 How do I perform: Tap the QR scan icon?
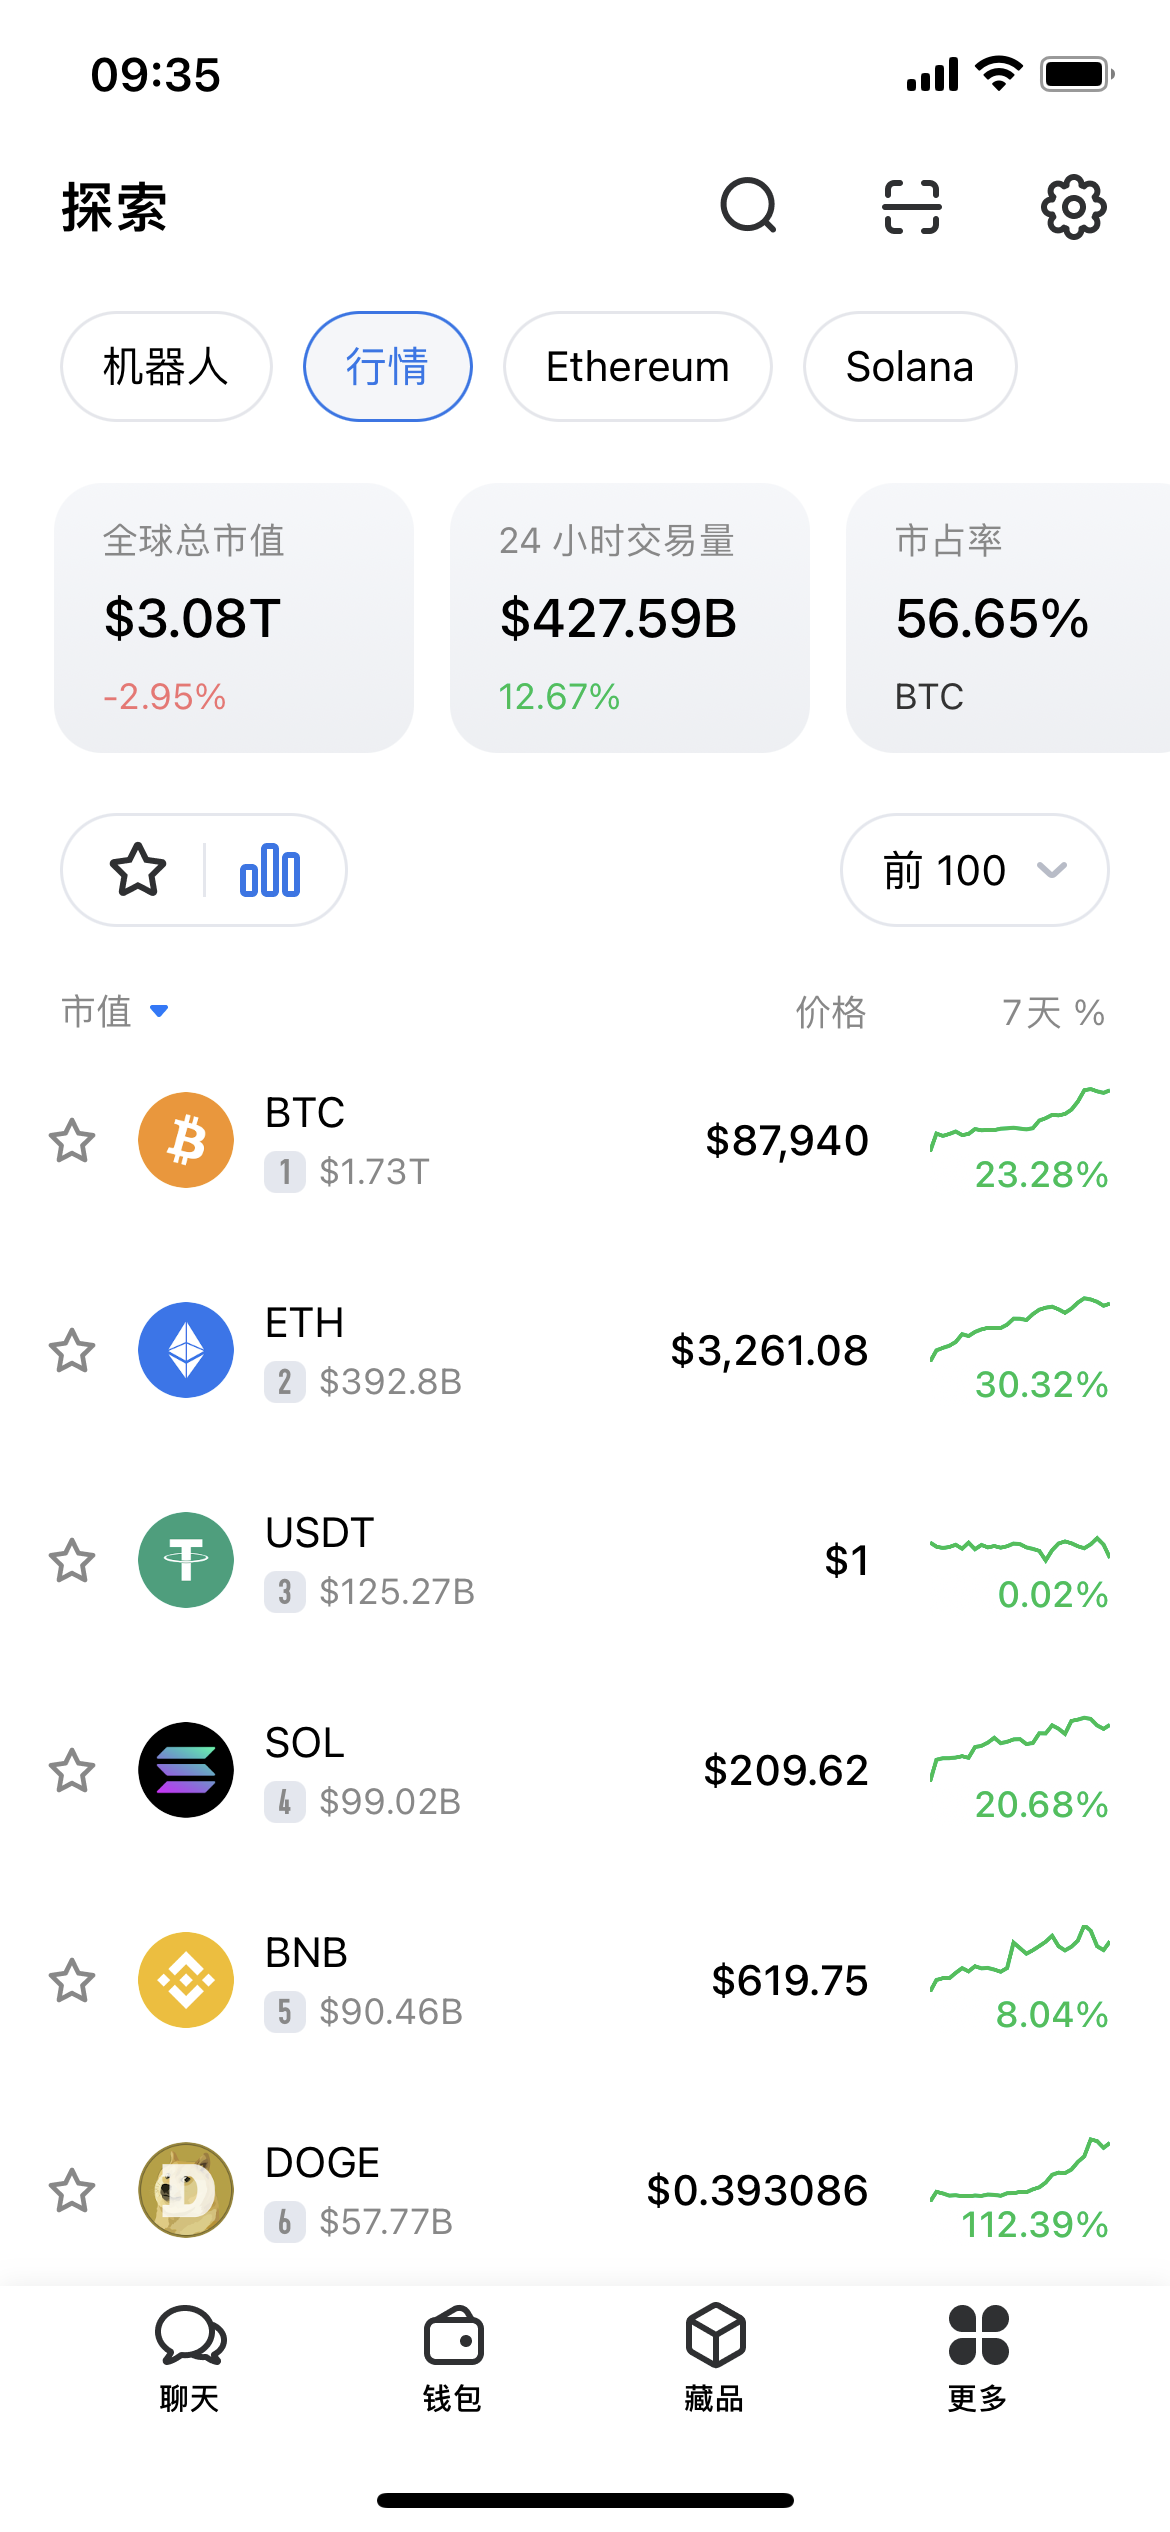tap(912, 207)
